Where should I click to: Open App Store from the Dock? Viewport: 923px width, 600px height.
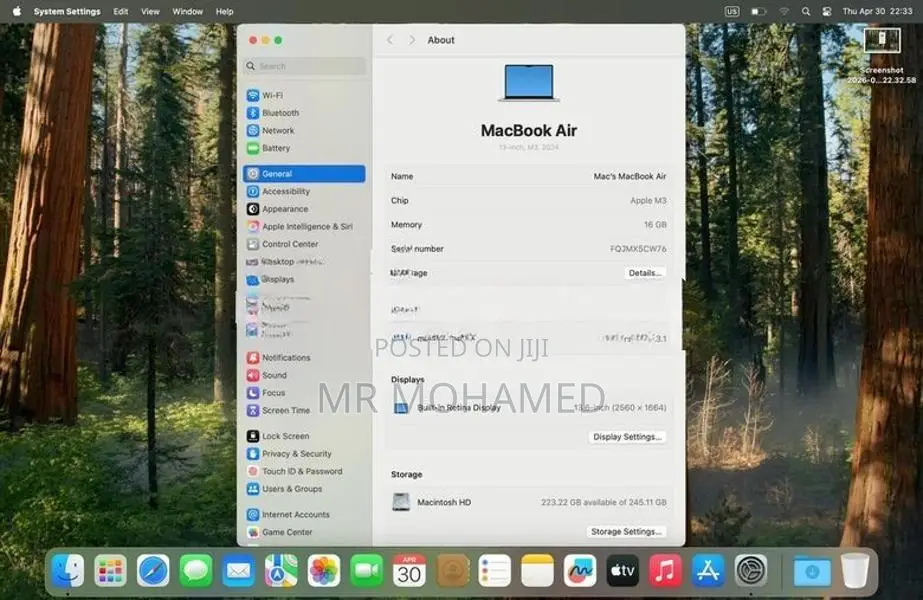click(x=708, y=571)
